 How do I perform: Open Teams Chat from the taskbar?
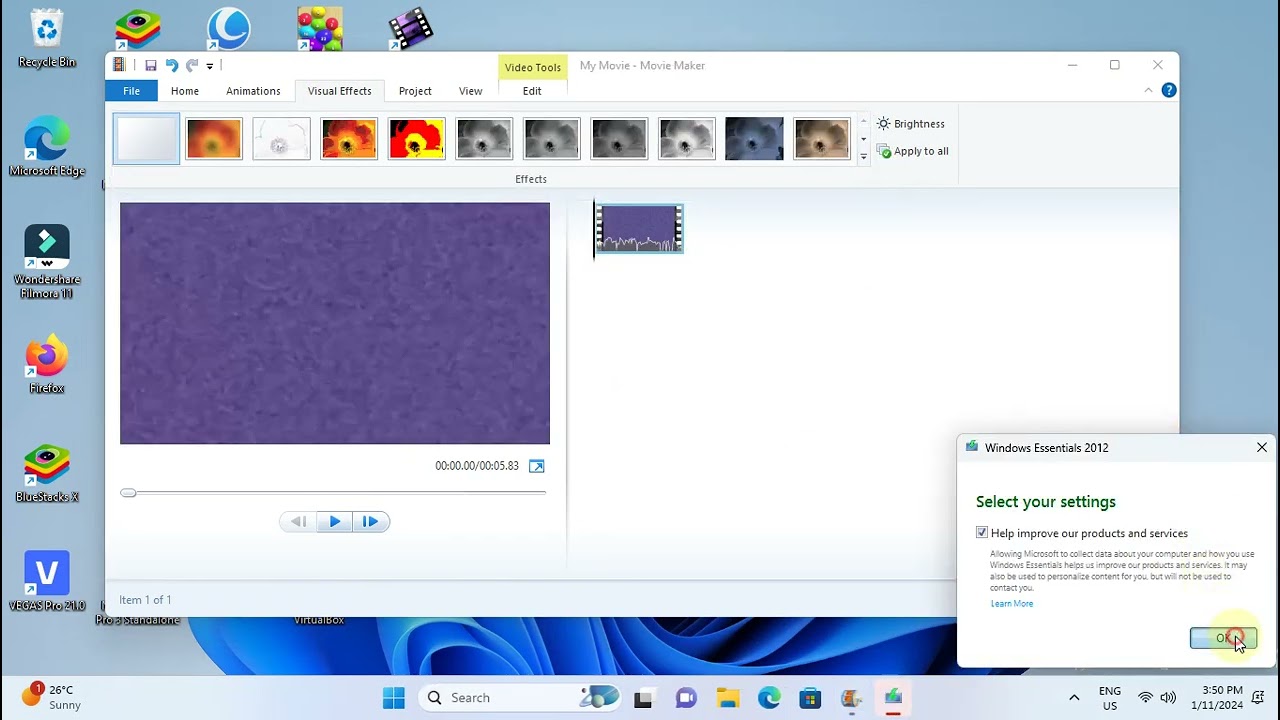click(686, 698)
